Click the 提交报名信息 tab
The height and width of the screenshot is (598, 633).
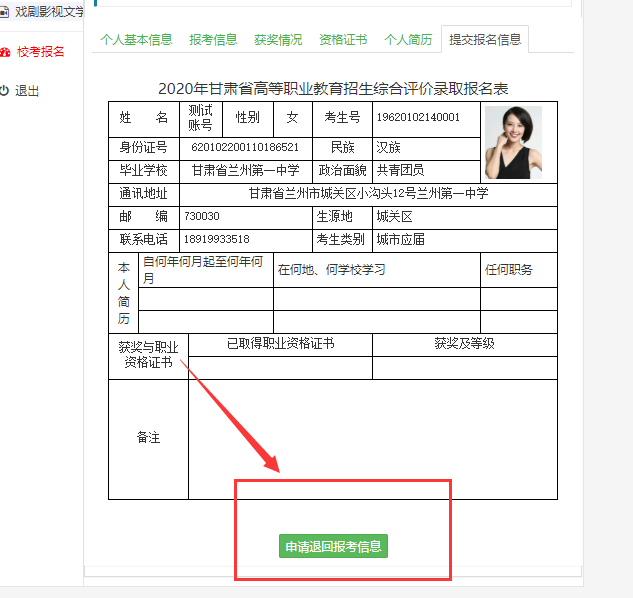coord(485,40)
